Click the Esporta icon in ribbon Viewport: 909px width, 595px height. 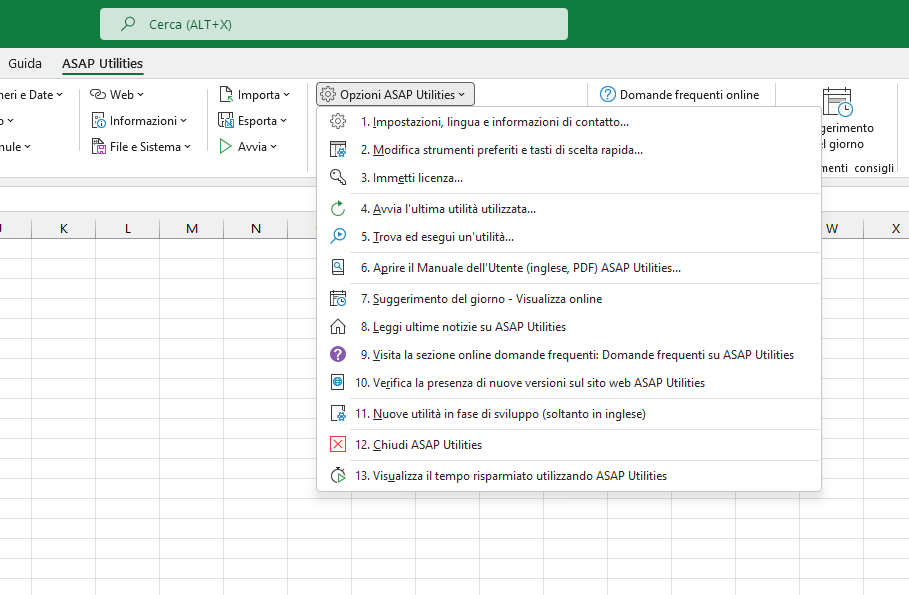(226, 121)
